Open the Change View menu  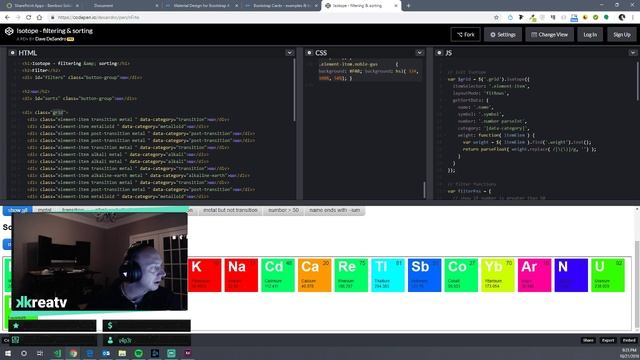click(549, 35)
